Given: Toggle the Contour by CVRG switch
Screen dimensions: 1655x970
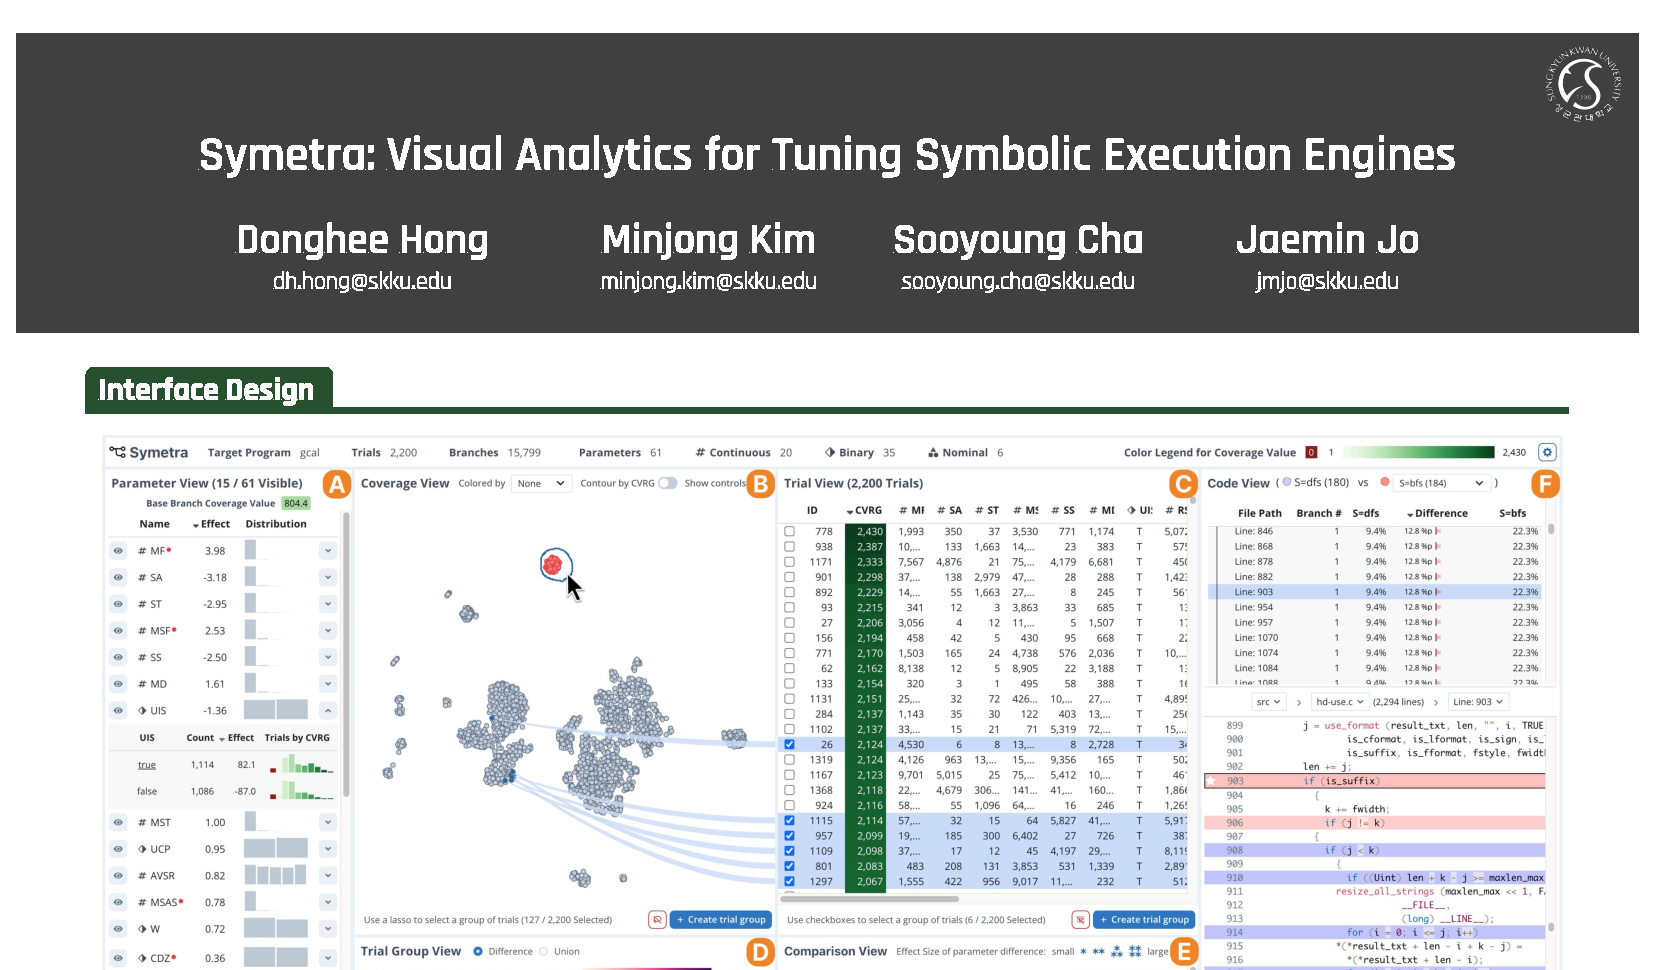Looking at the screenshot, I should point(667,483).
